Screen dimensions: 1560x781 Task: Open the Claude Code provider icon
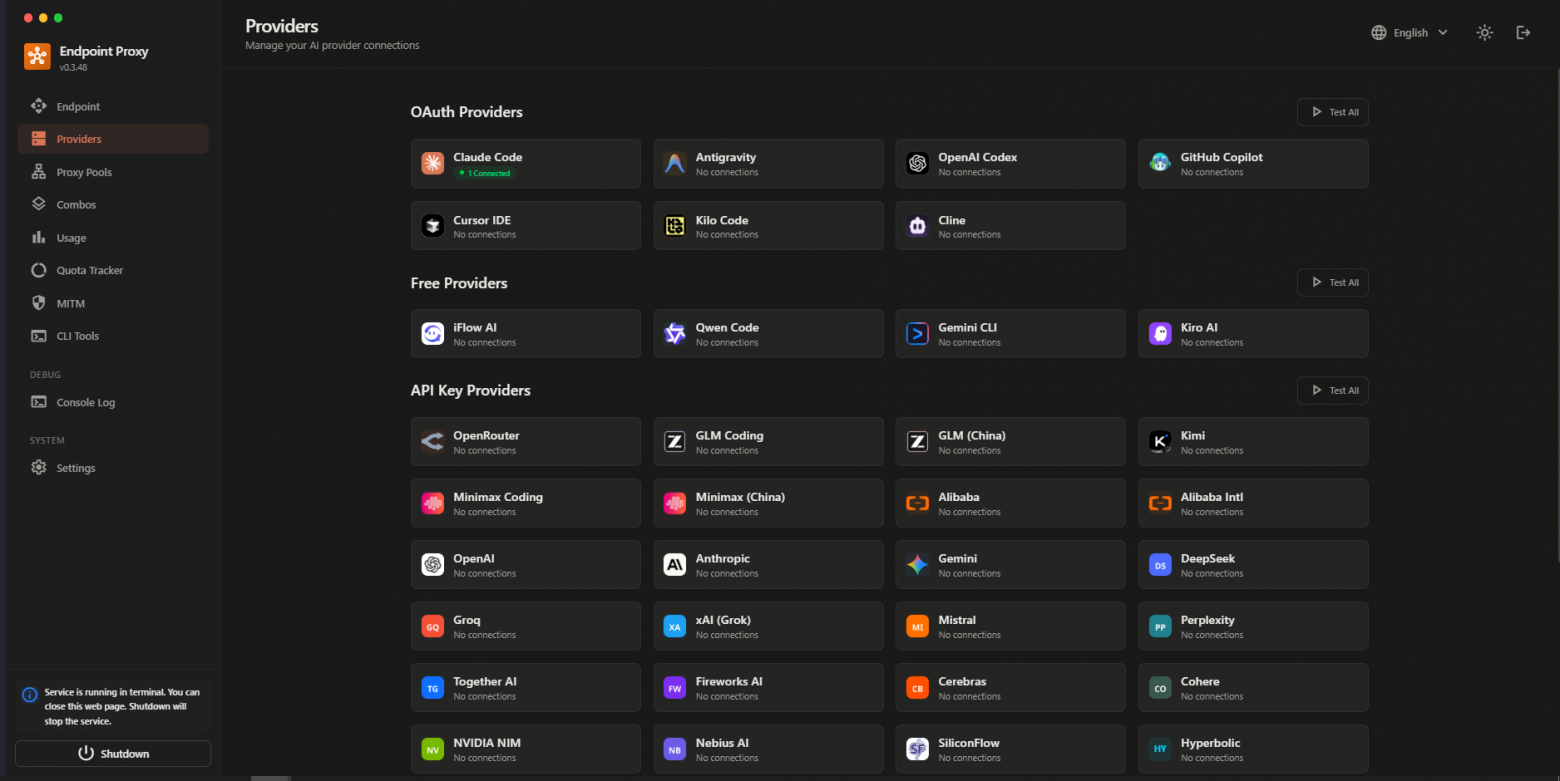[x=432, y=164]
